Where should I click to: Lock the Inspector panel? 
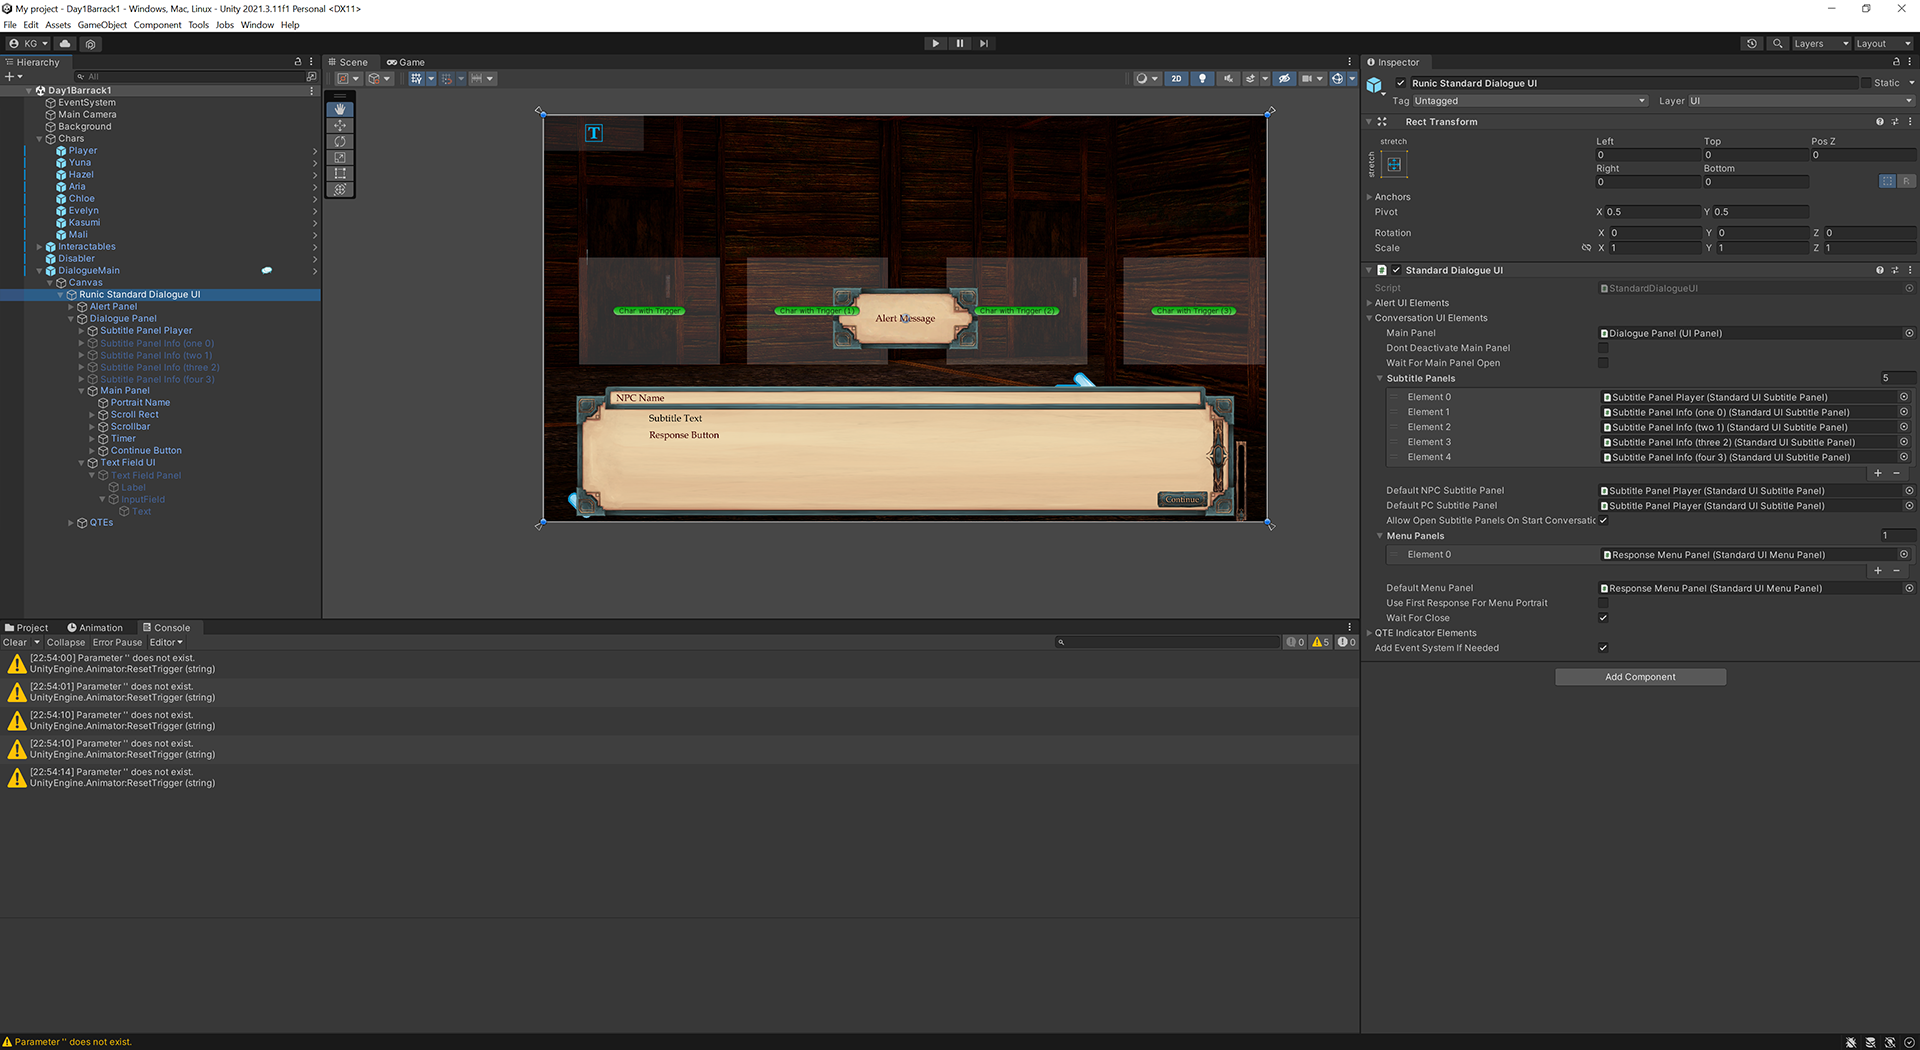point(1896,62)
